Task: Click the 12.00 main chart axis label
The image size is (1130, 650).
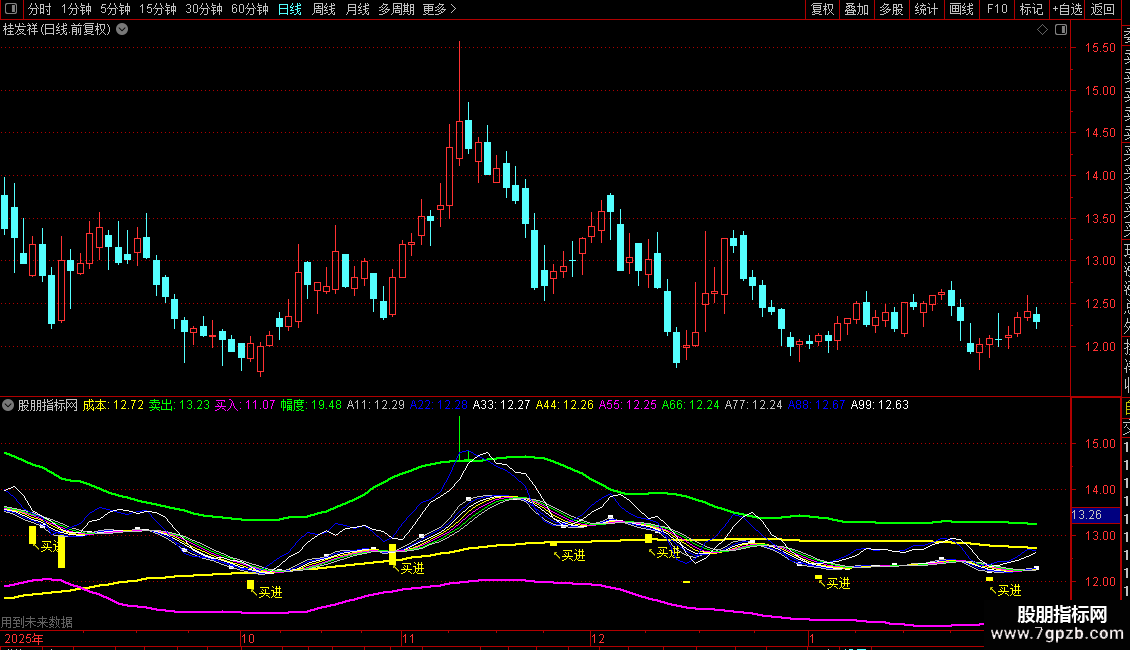Action: tap(1100, 347)
